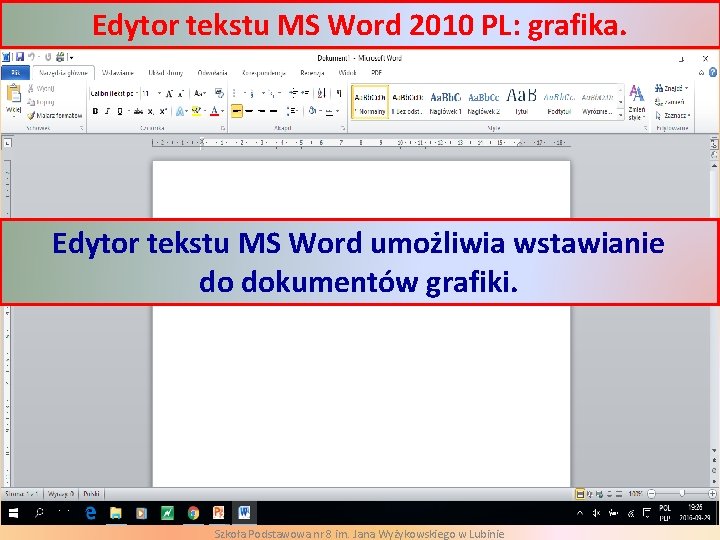Toggle Italic formatting

click(107, 111)
